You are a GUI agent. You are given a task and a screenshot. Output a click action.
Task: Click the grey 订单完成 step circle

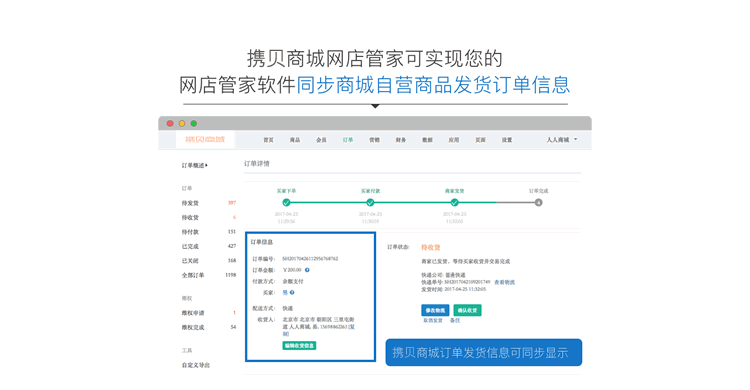(539, 202)
